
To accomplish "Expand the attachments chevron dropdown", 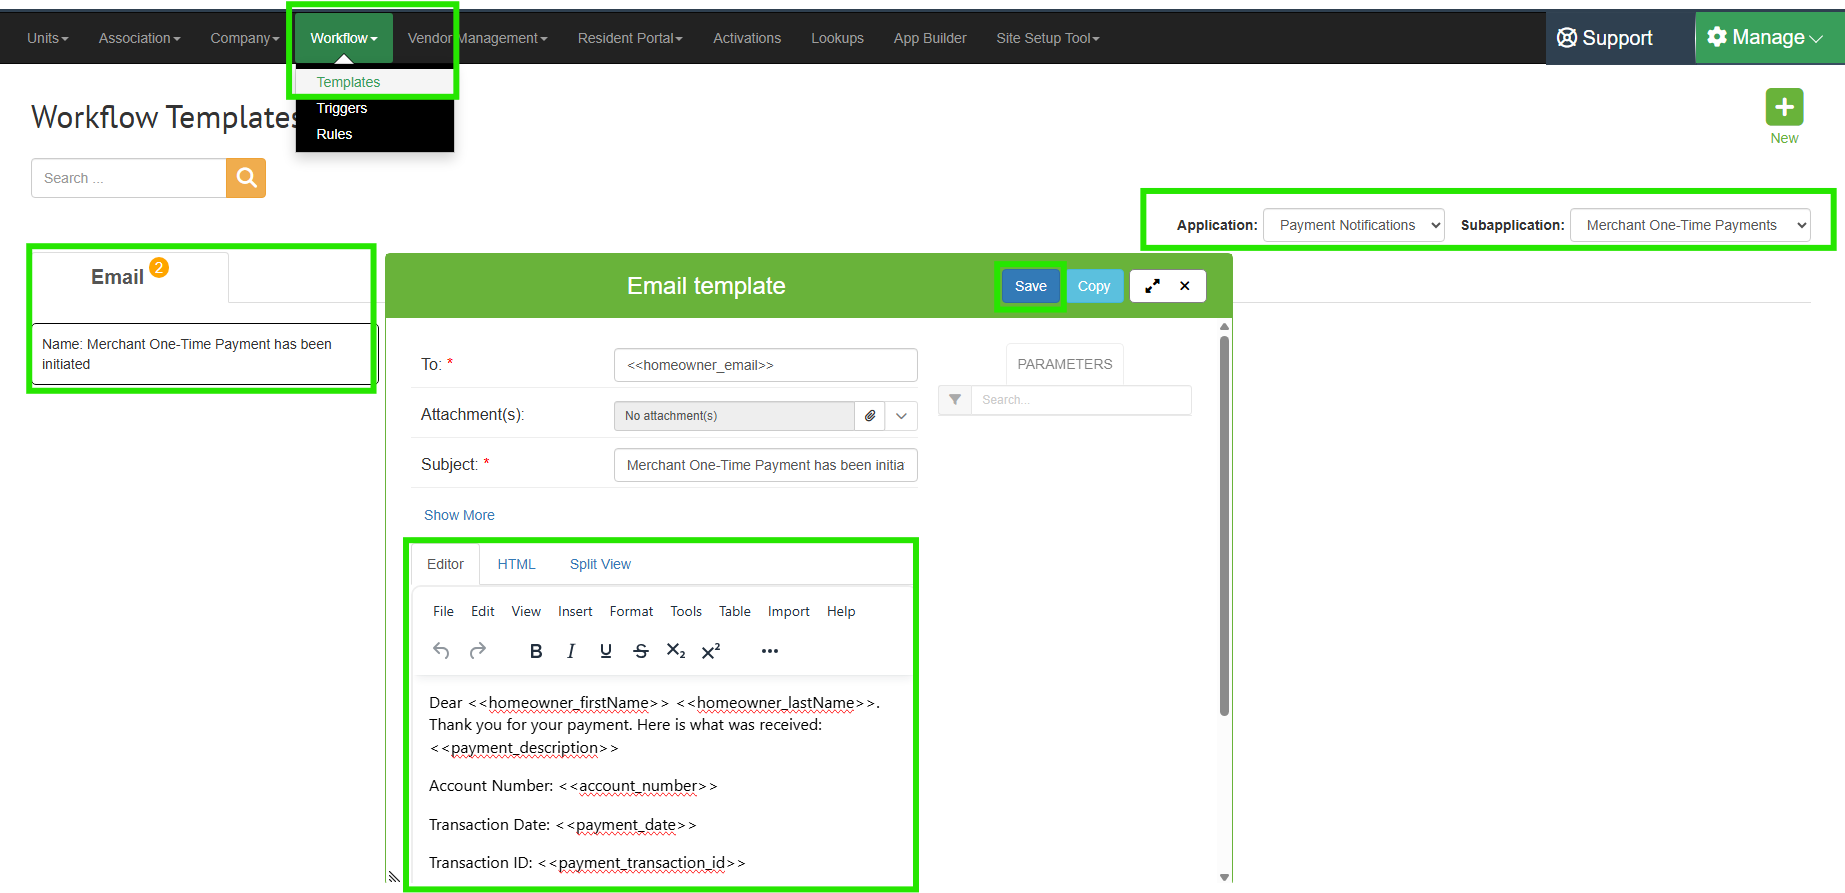I will pyautogui.click(x=901, y=416).
